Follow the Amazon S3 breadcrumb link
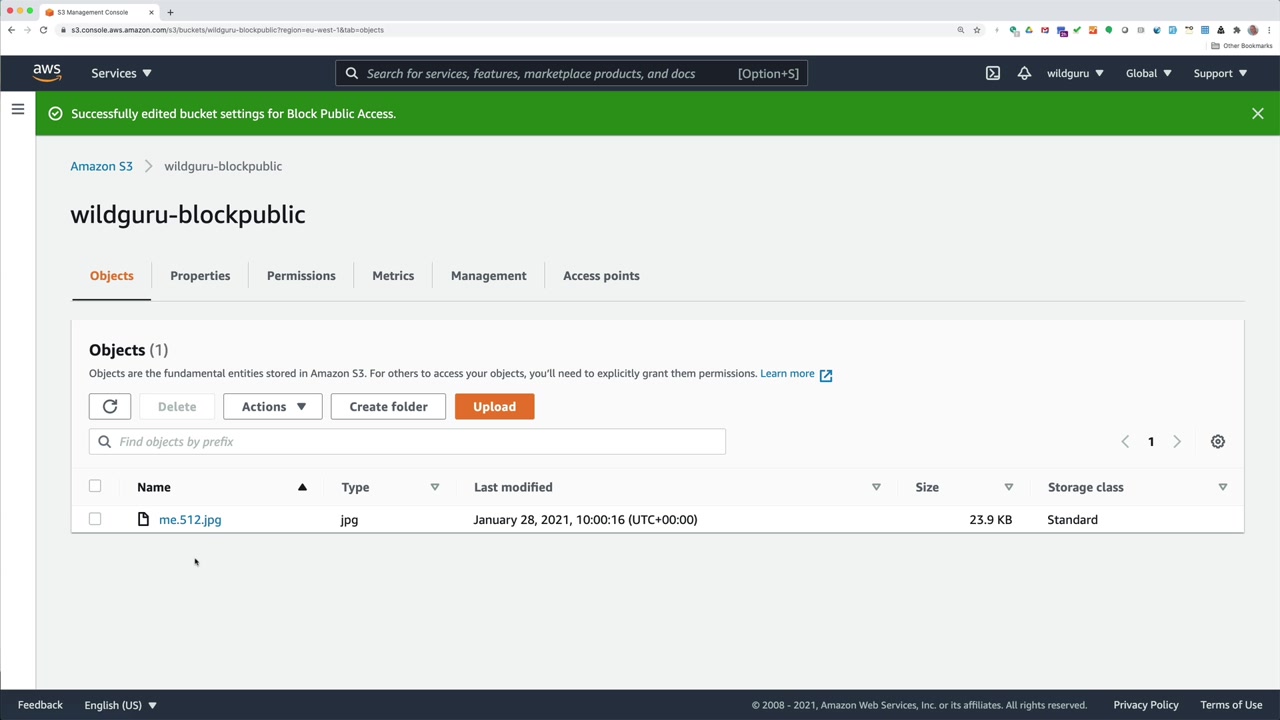The width and height of the screenshot is (1280, 720). click(101, 166)
